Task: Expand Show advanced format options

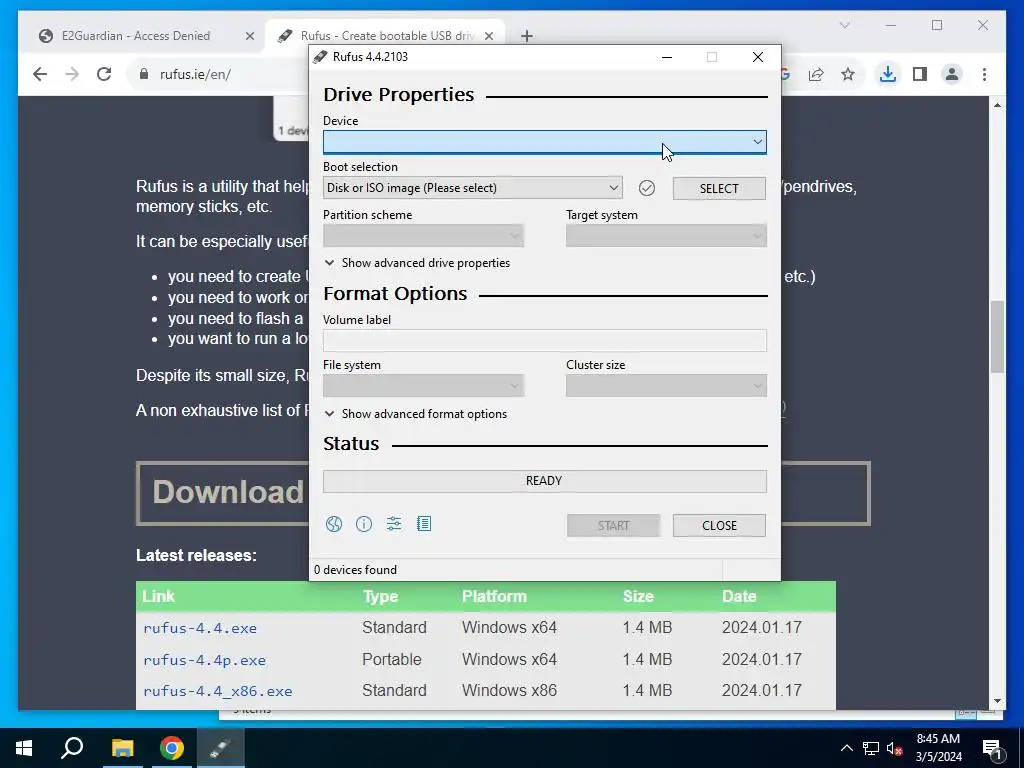Action: 415,414
